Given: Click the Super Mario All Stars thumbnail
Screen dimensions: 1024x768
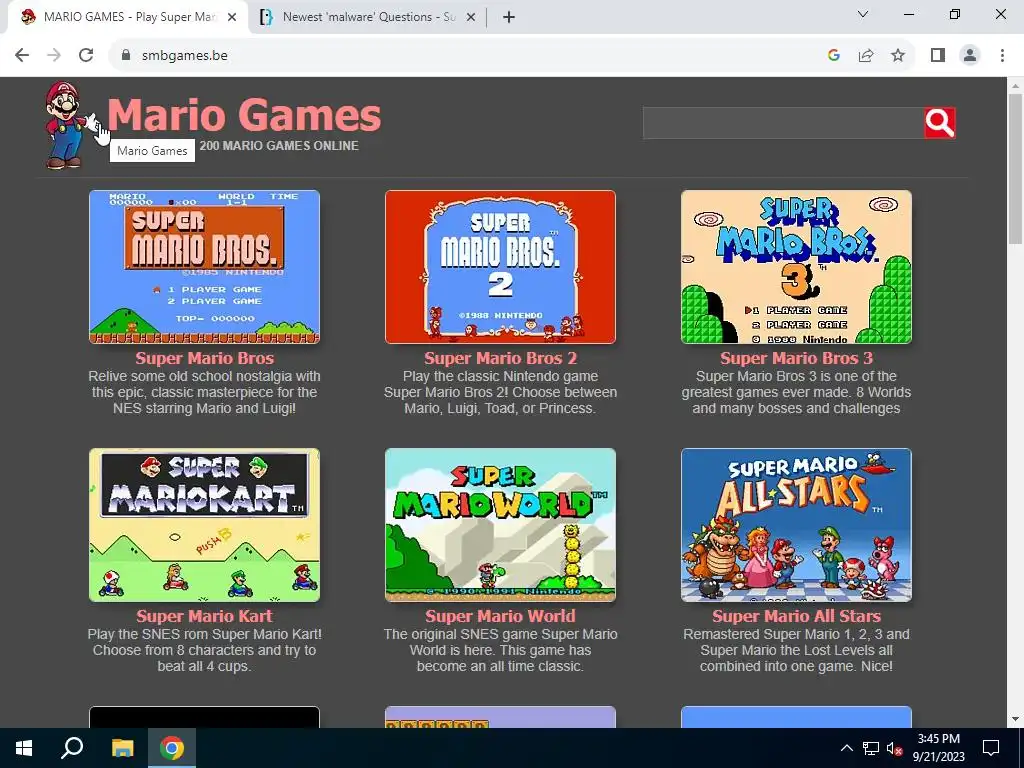Looking at the screenshot, I should pyautogui.click(x=796, y=524).
